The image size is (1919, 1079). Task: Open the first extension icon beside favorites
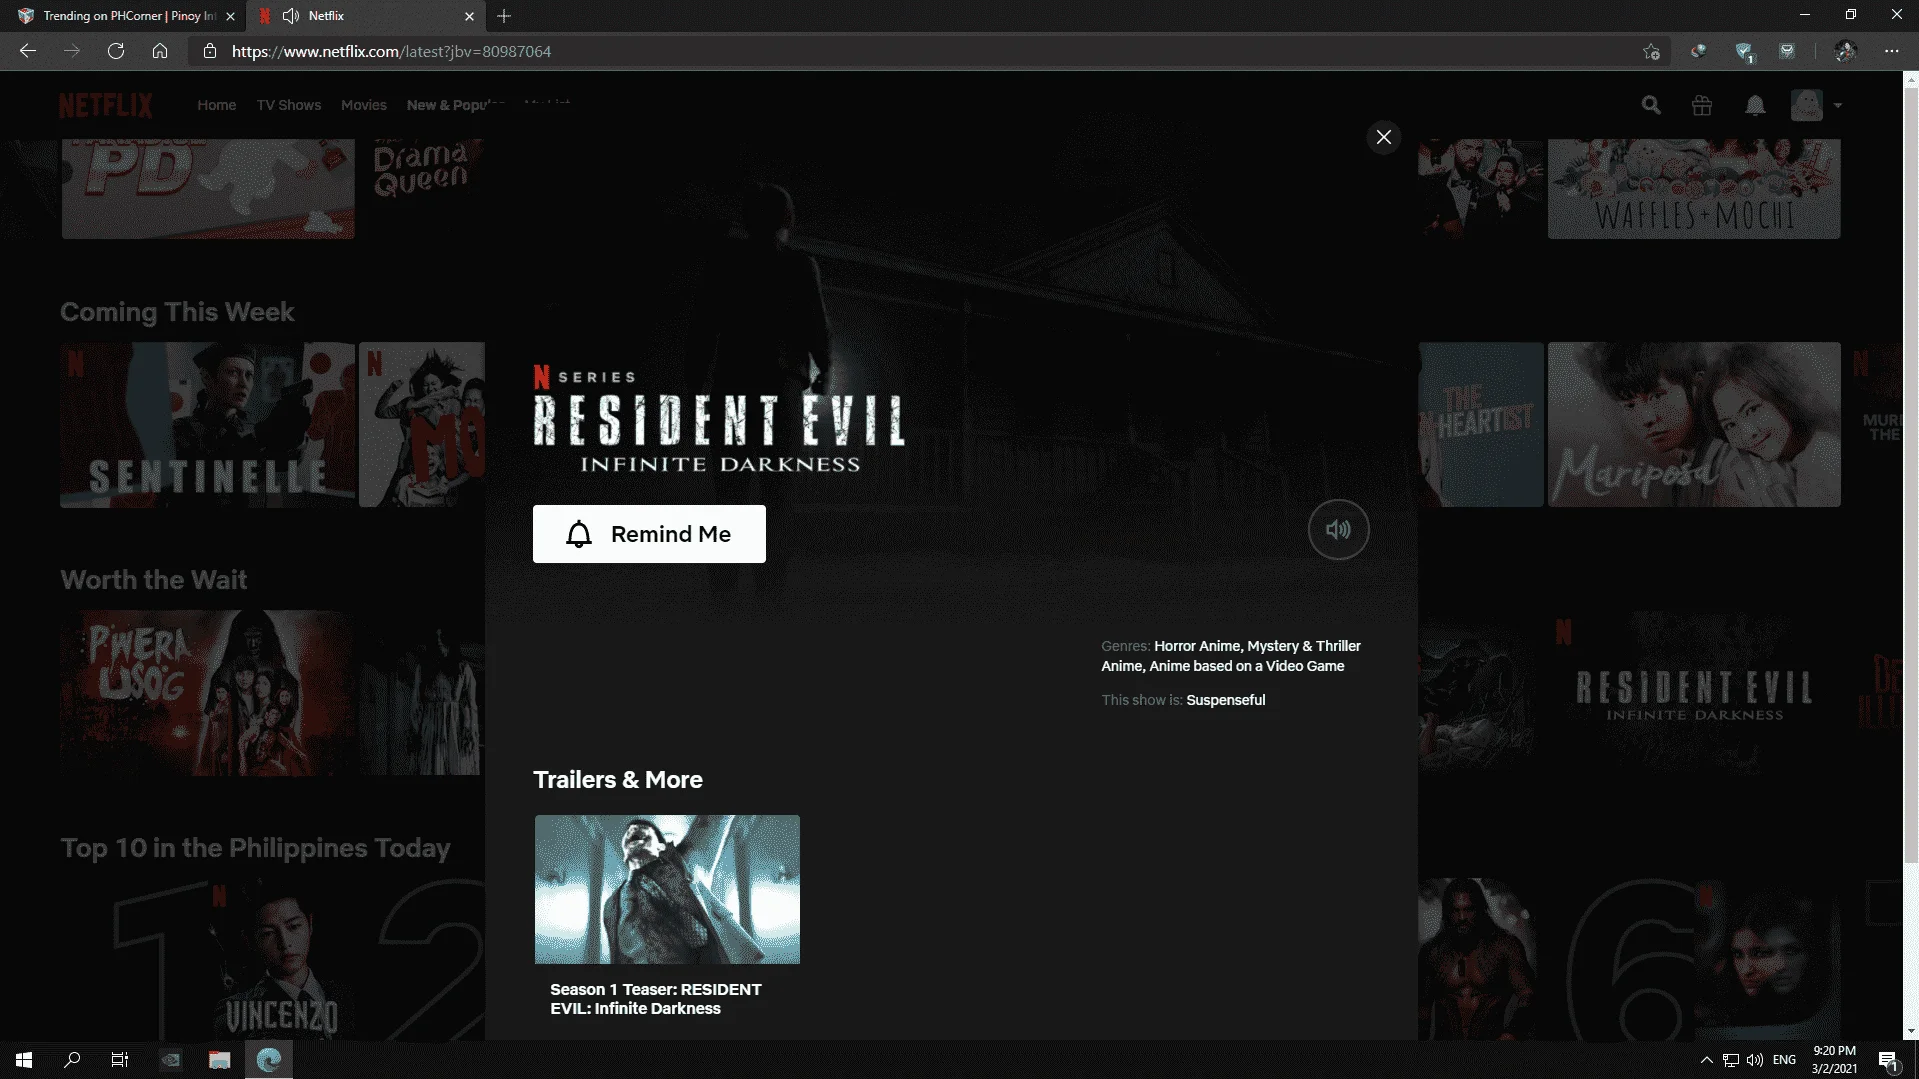[1698, 51]
